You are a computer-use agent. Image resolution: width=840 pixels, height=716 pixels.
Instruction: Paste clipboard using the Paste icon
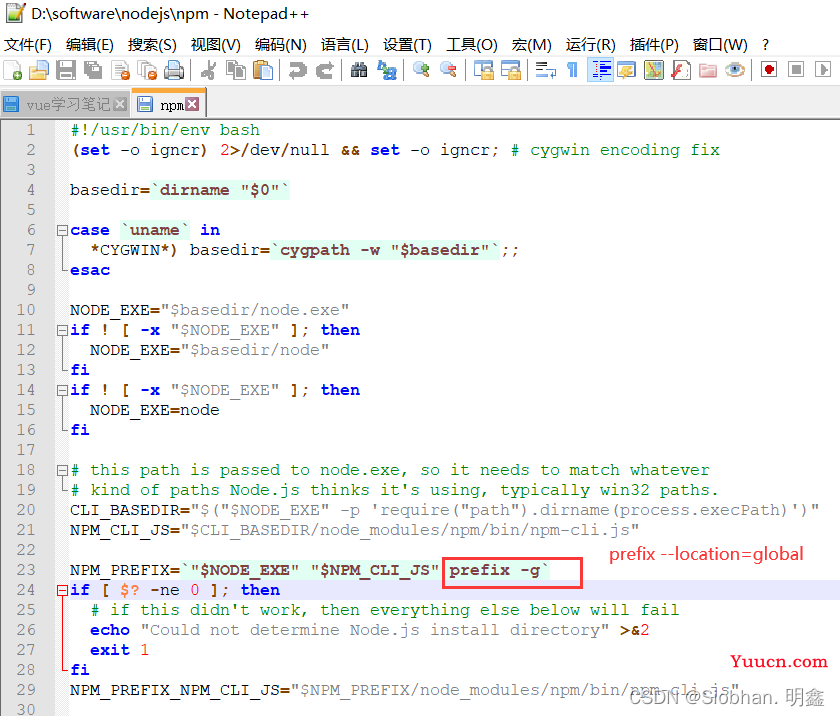[x=262, y=70]
